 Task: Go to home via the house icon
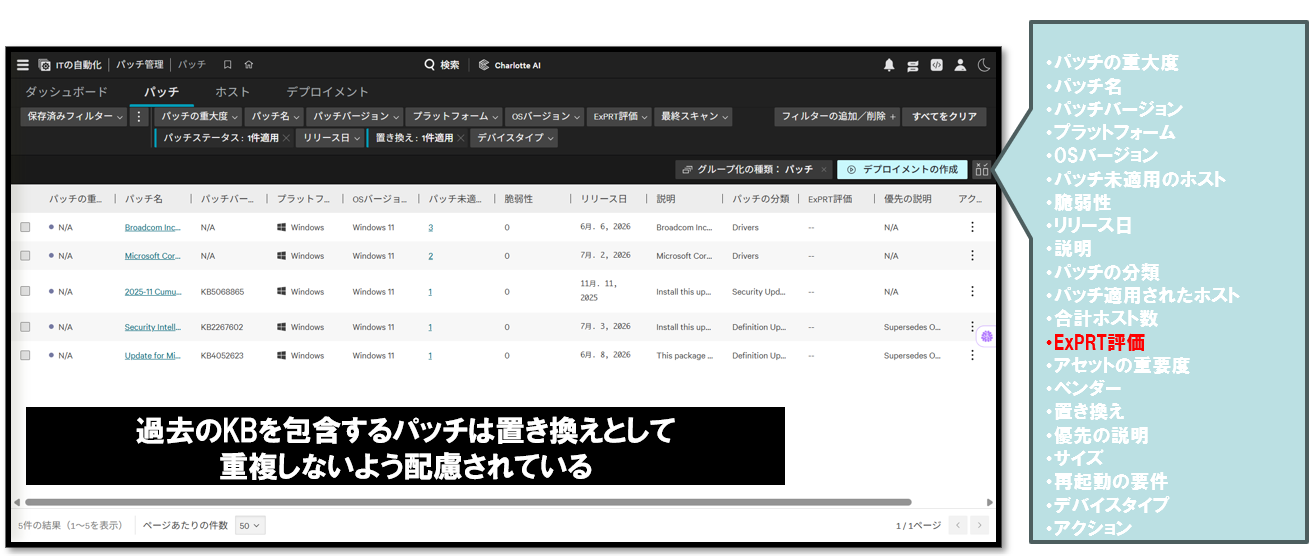click(249, 65)
